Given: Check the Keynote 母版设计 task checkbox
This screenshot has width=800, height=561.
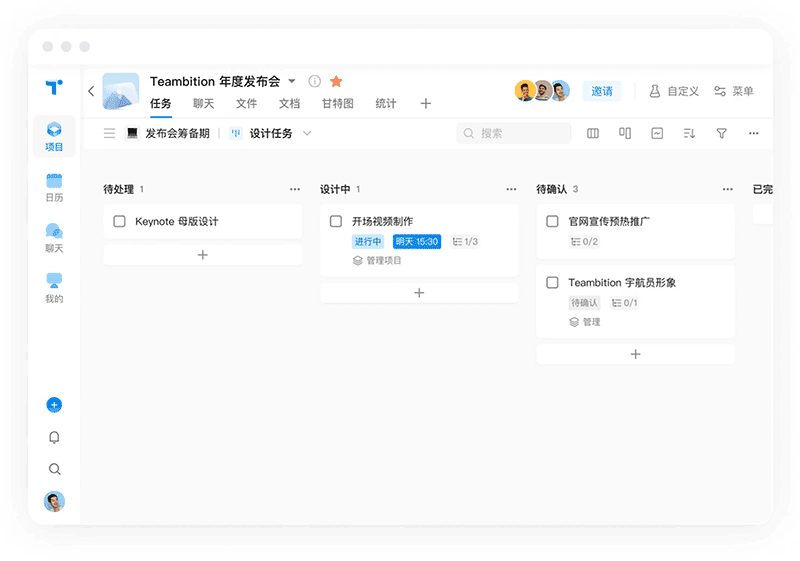Looking at the screenshot, I should point(119,221).
